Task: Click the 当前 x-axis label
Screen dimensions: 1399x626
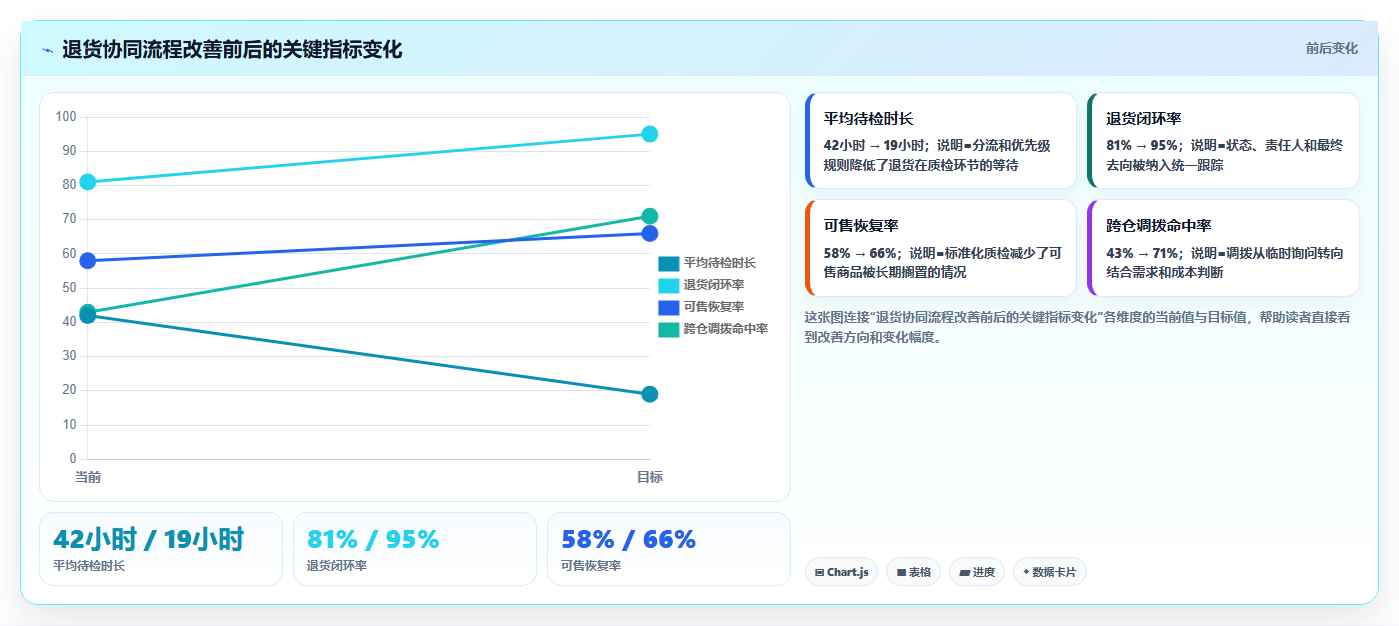Action: [88, 478]
